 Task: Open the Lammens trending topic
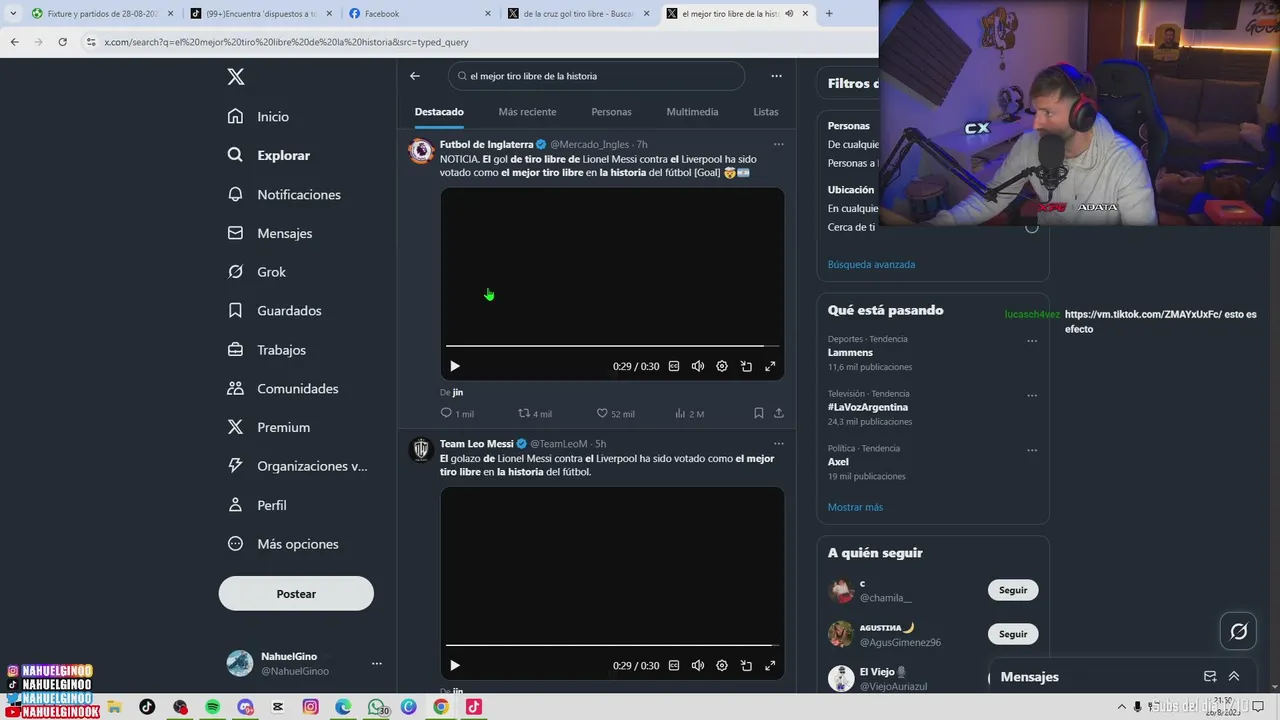pos(850,353)
